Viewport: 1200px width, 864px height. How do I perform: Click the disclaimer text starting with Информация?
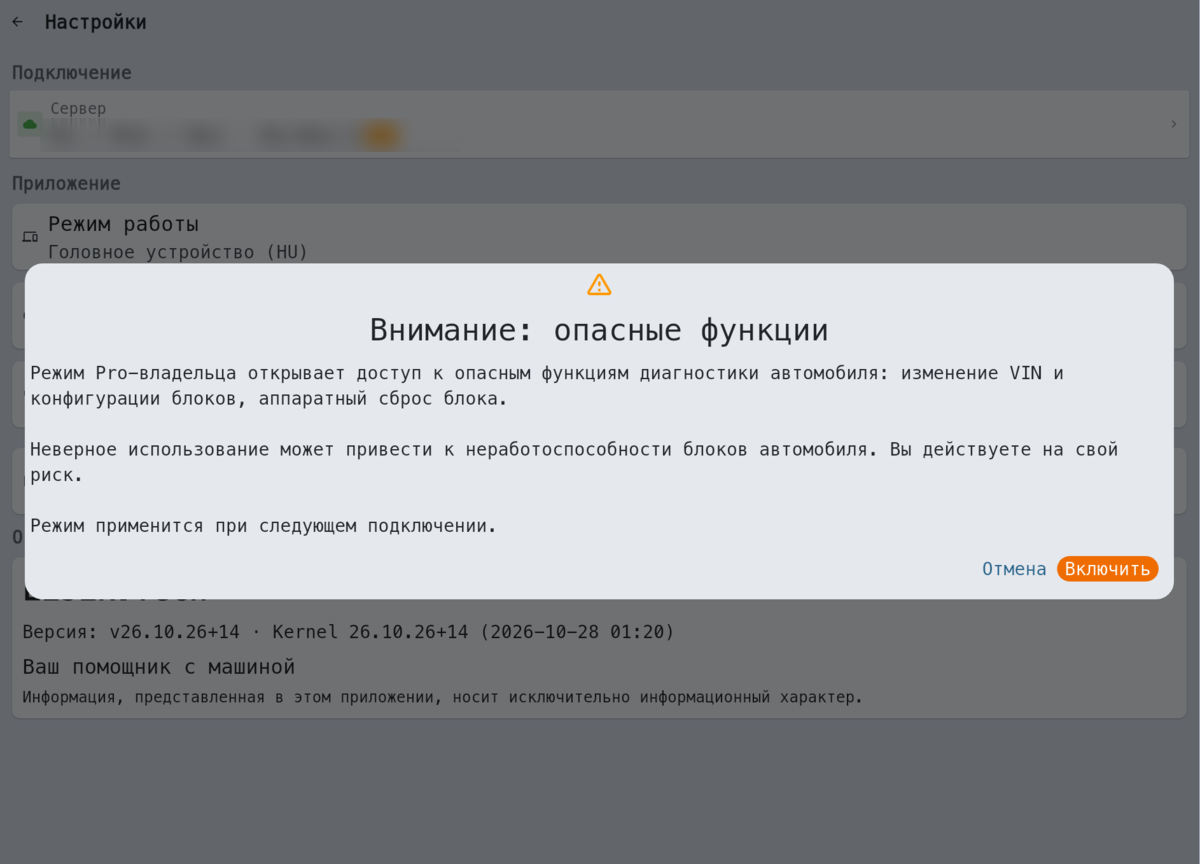442,697
